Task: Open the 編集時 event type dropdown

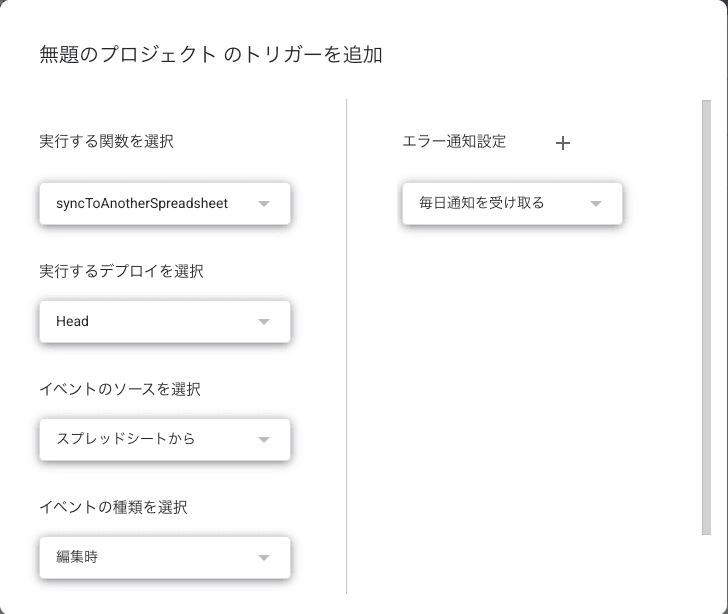Action: (x=165, y=558)
